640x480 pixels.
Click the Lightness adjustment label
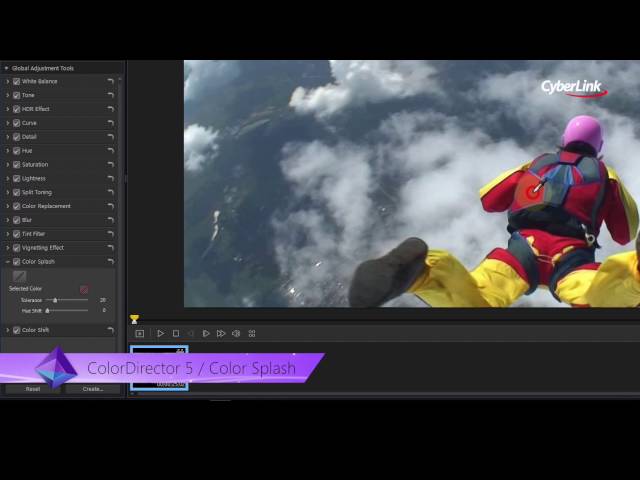coord(34,179)
